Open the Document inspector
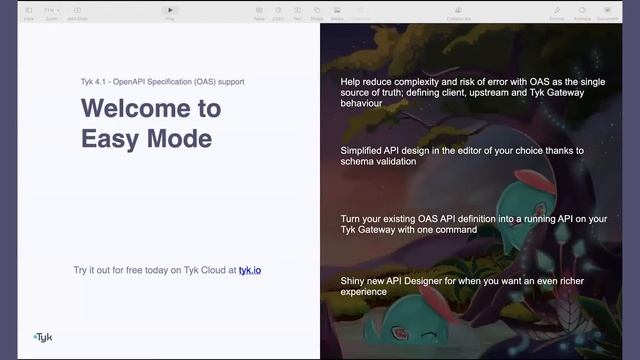 (607, 13)
